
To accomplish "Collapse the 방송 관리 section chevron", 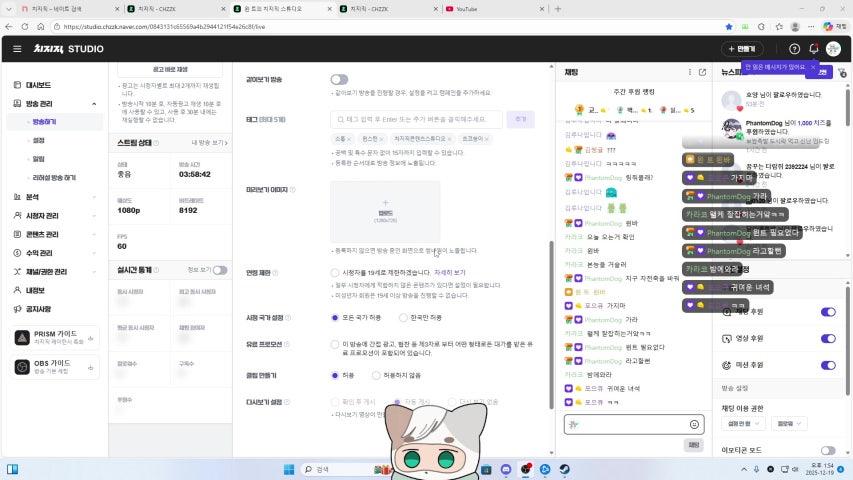I will 94,104.
